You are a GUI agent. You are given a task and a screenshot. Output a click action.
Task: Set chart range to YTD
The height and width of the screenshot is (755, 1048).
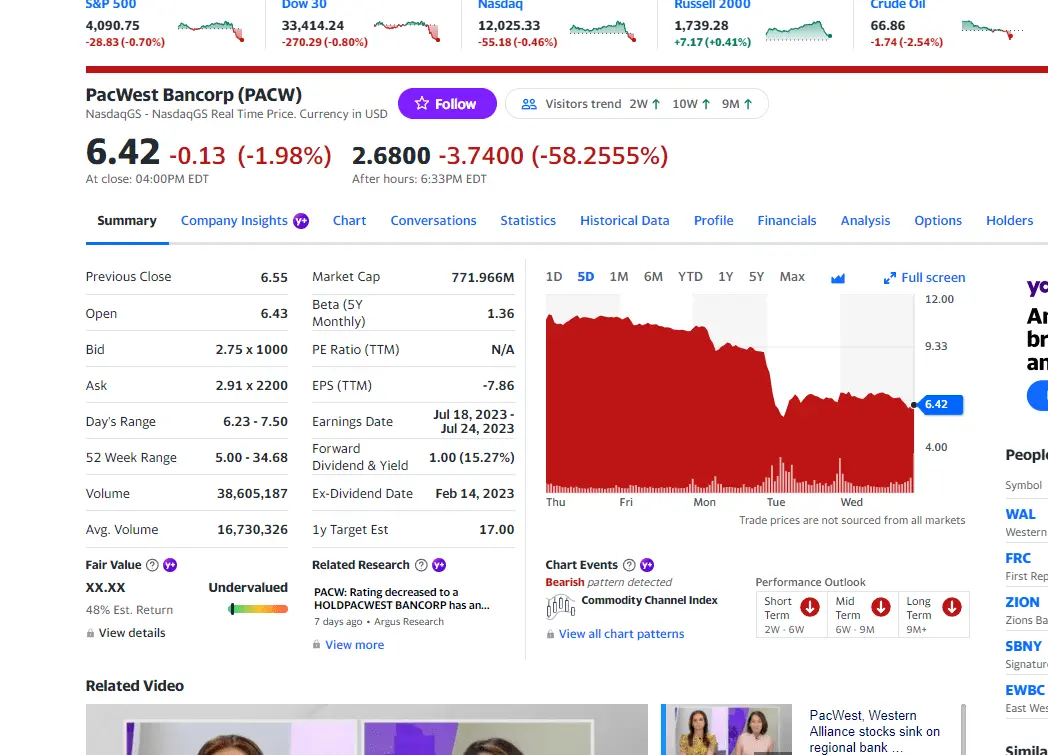[690, 277]
